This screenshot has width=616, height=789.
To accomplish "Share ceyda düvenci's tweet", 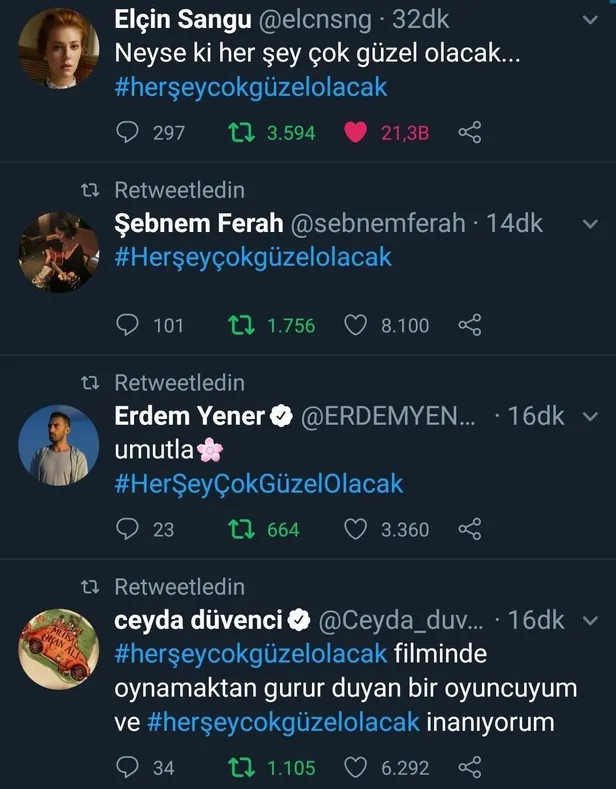I will click(470, 767).
